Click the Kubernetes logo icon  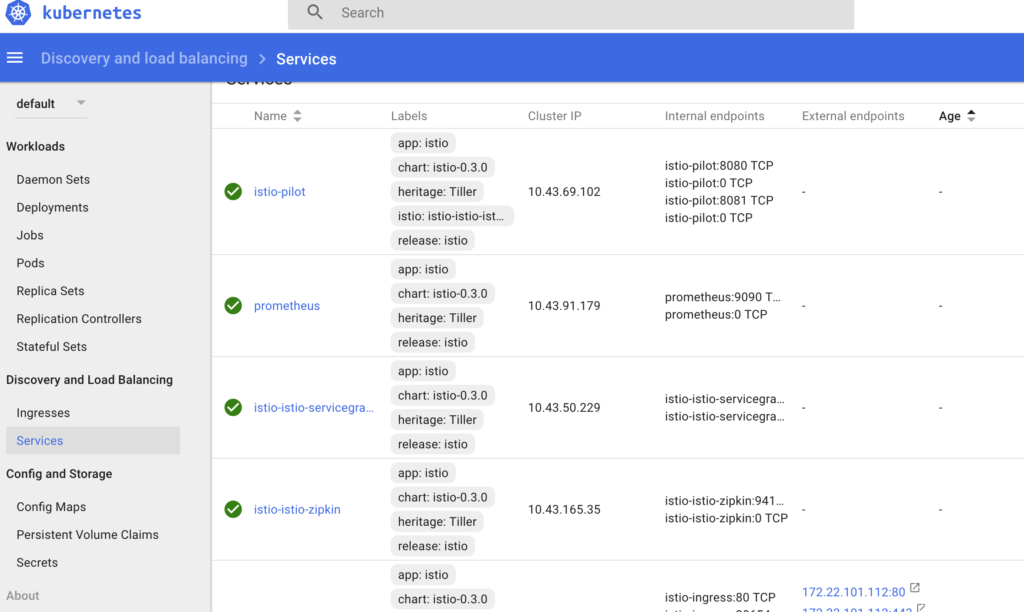coord(19,14)
